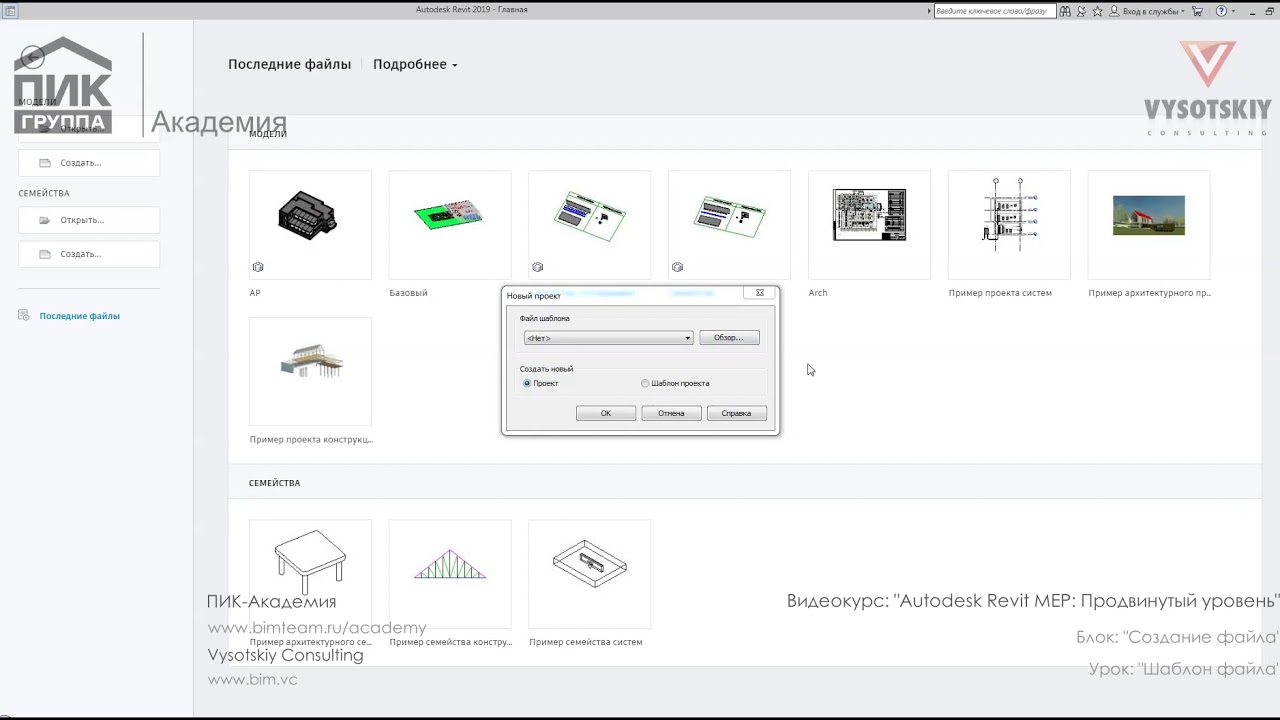Open the template file <Нет> combo box
This screenshot has height=720, width=1280.
(608, 338)
